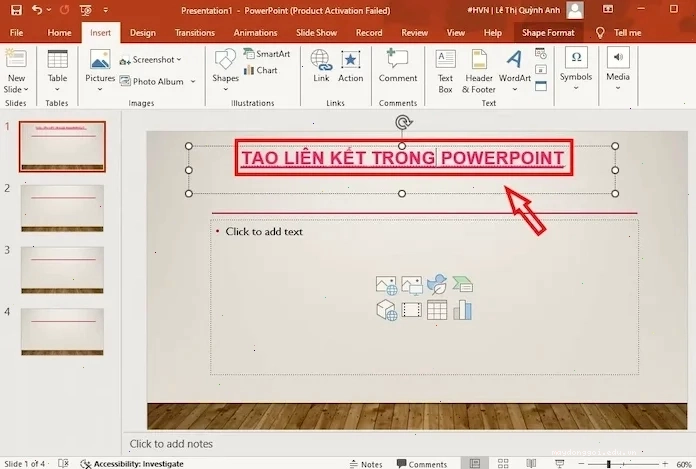The width and height of the screenshot is (696, 469).
Task: Click the 'Click to add text' placeholder
Action: click(x=264, y=232)
